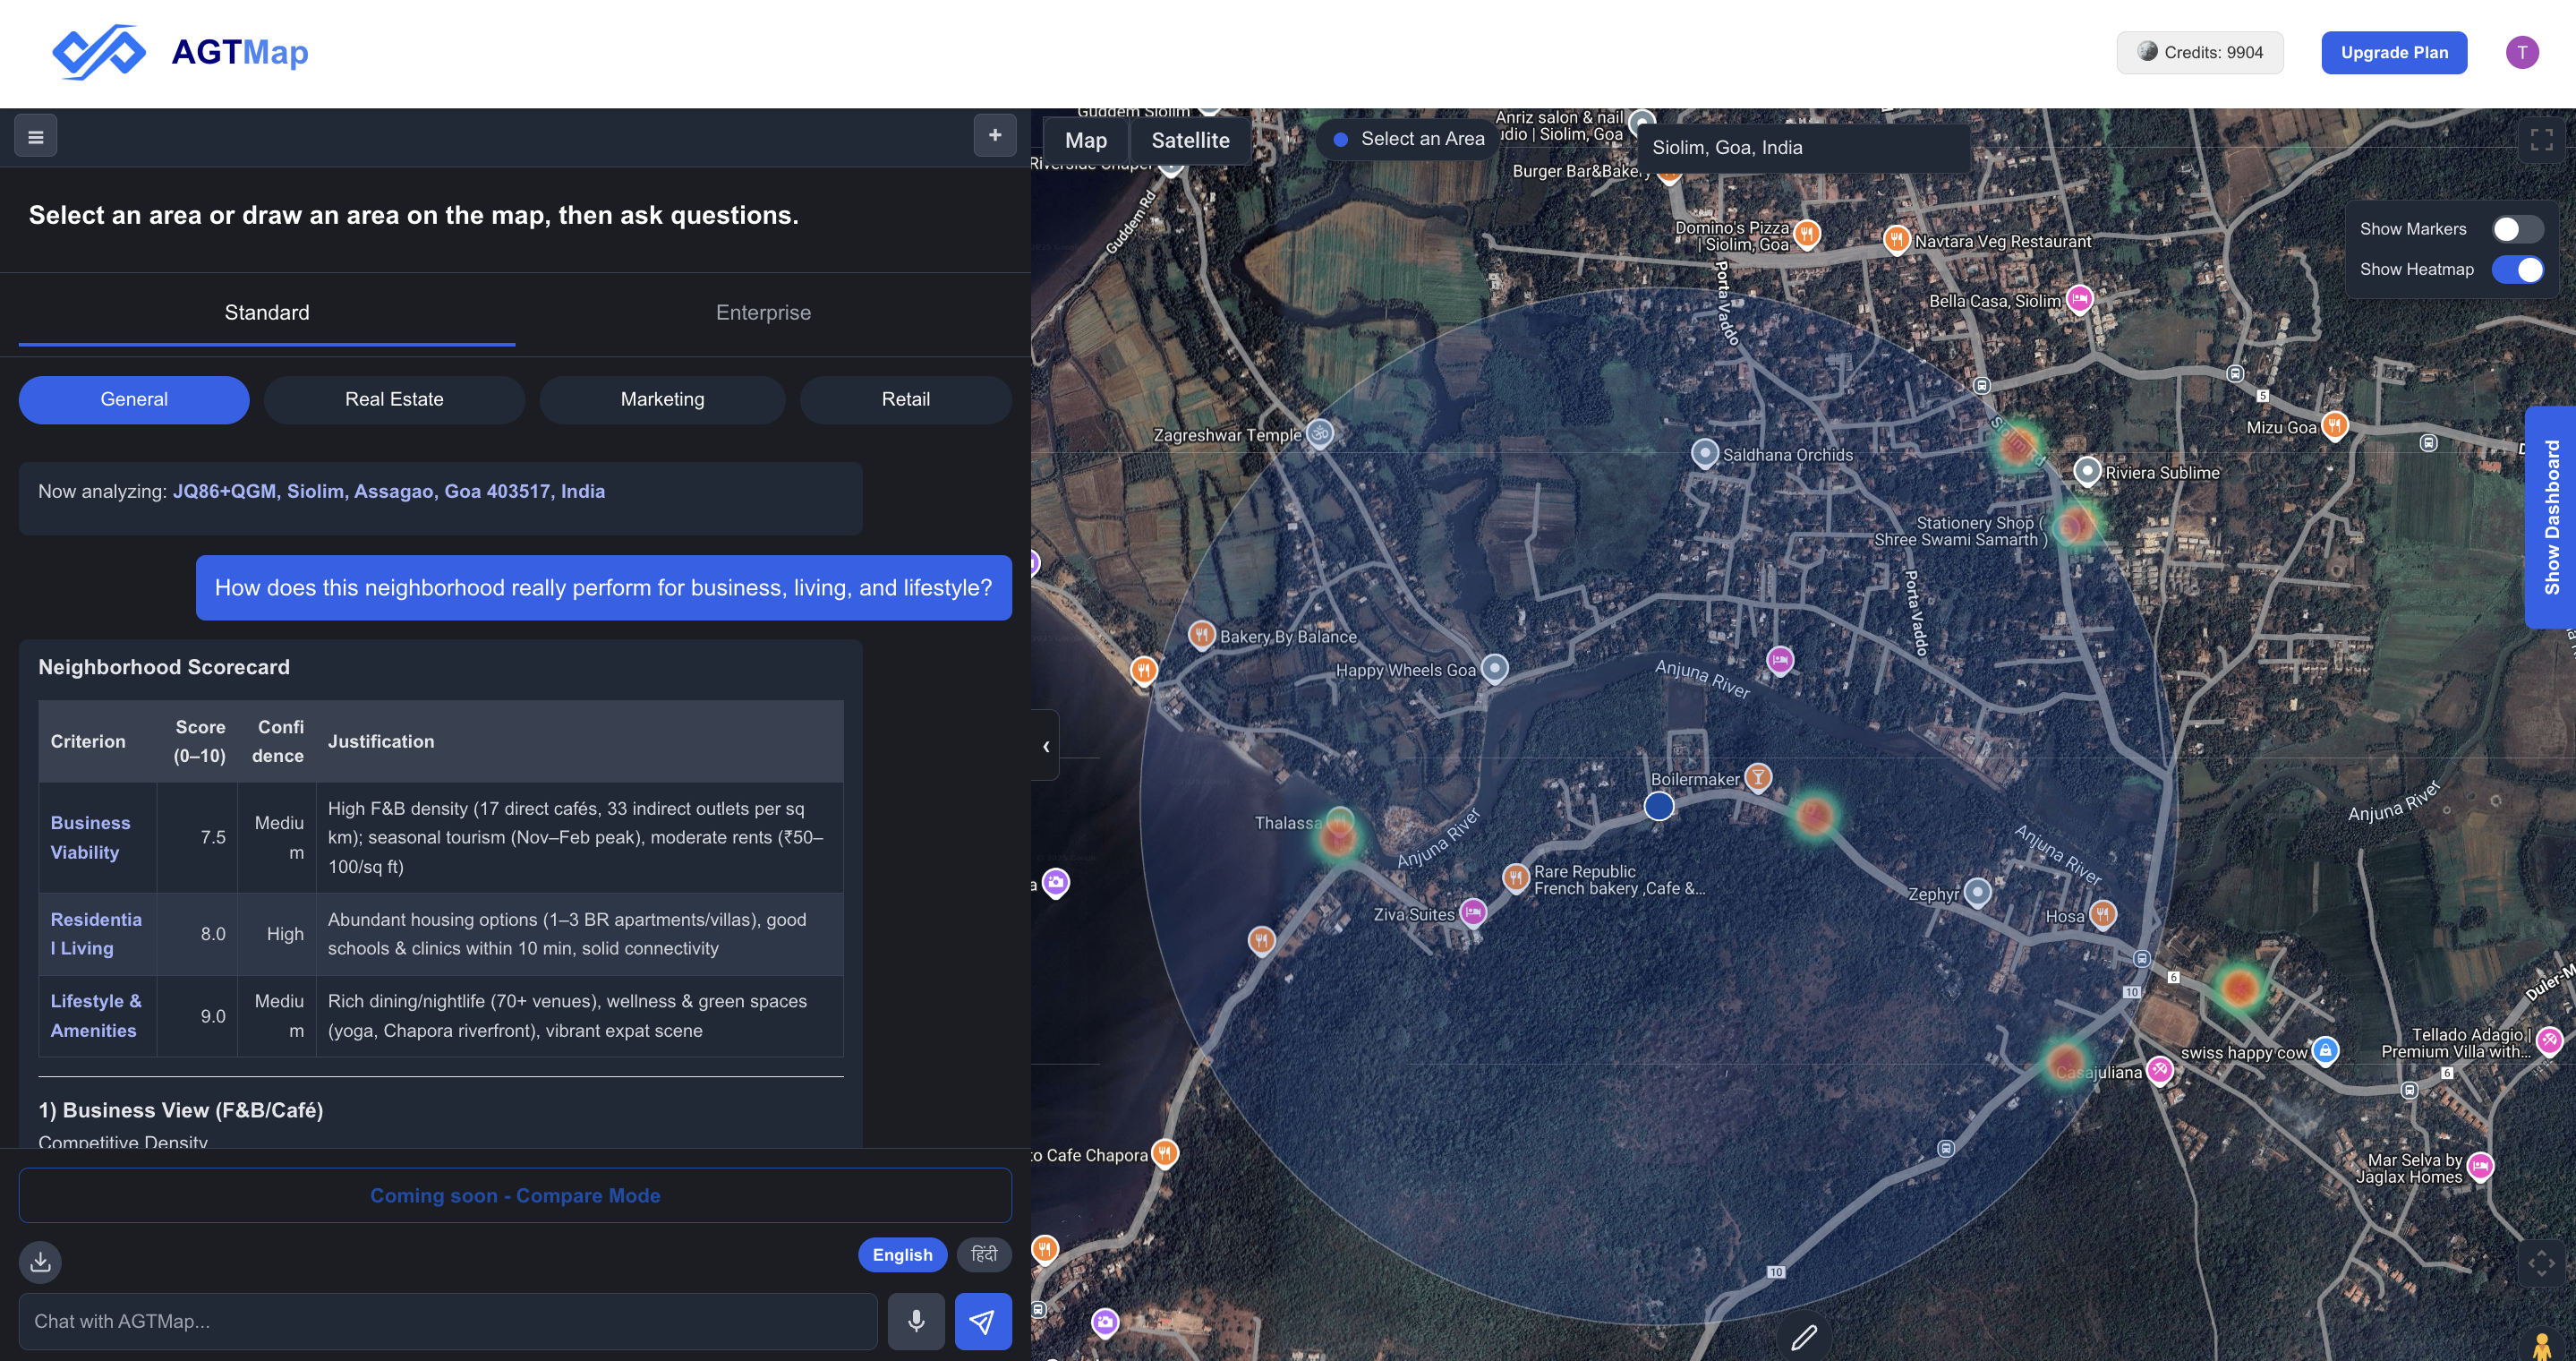Select the Real Estate category
Viewport: 2576px width, 1361px height.
[x=394, y=399]
